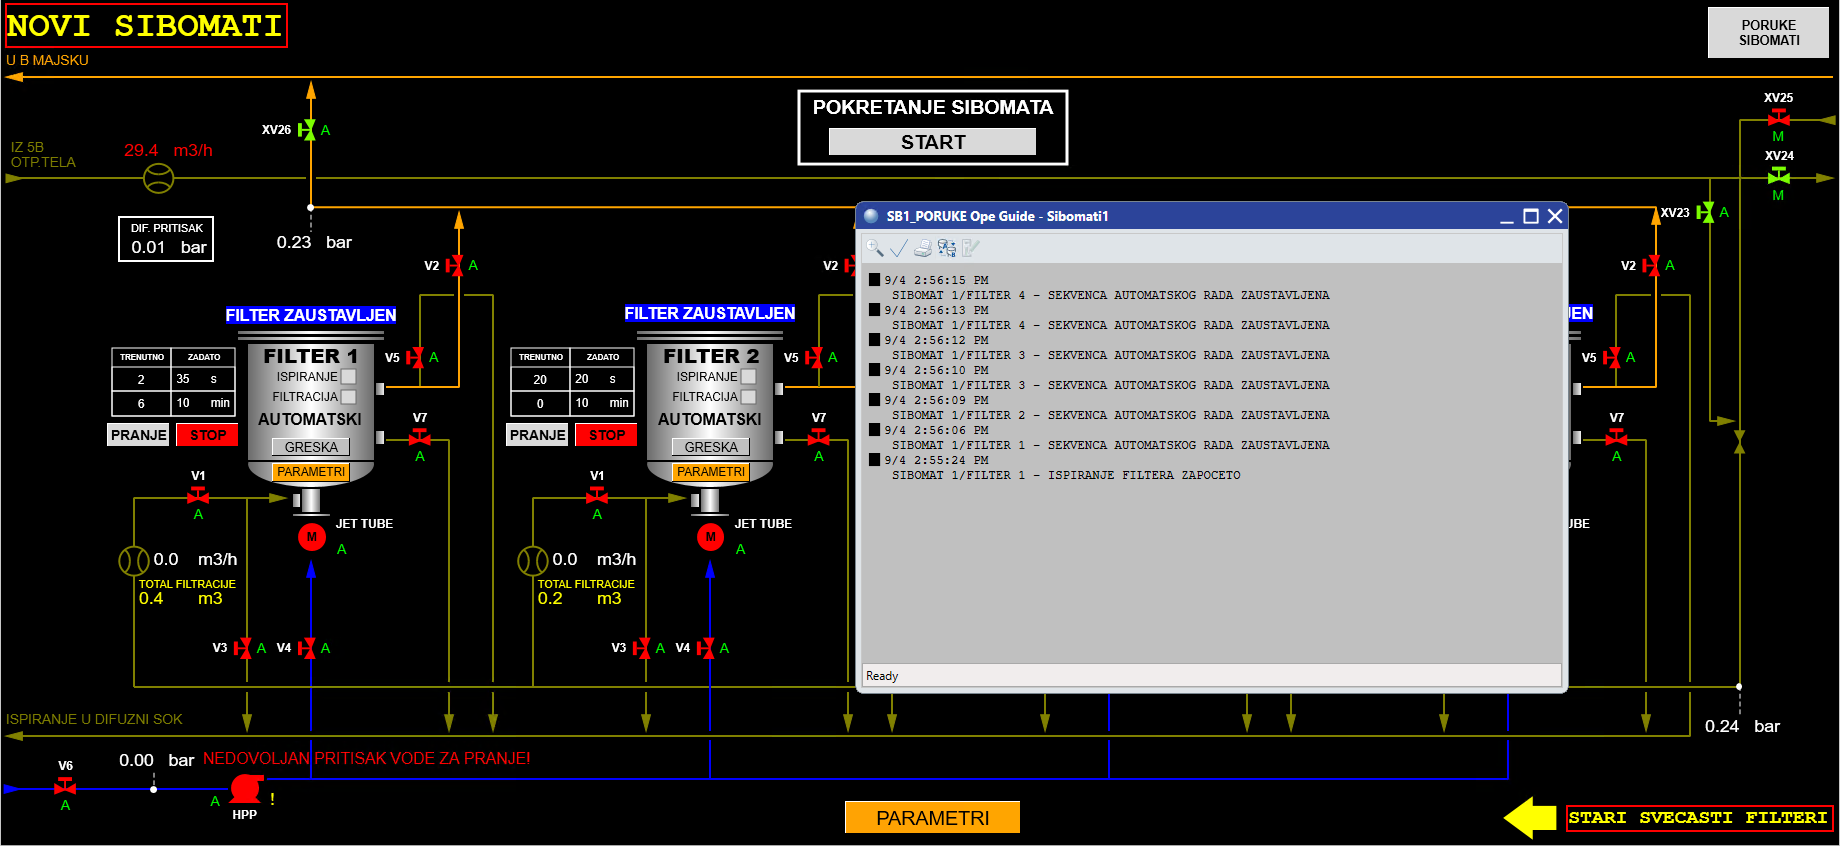Viewport: 1840px width, 846px height.
Task: Click Filter 2 ZADATO seconds value 20
Action: [582, 379]
